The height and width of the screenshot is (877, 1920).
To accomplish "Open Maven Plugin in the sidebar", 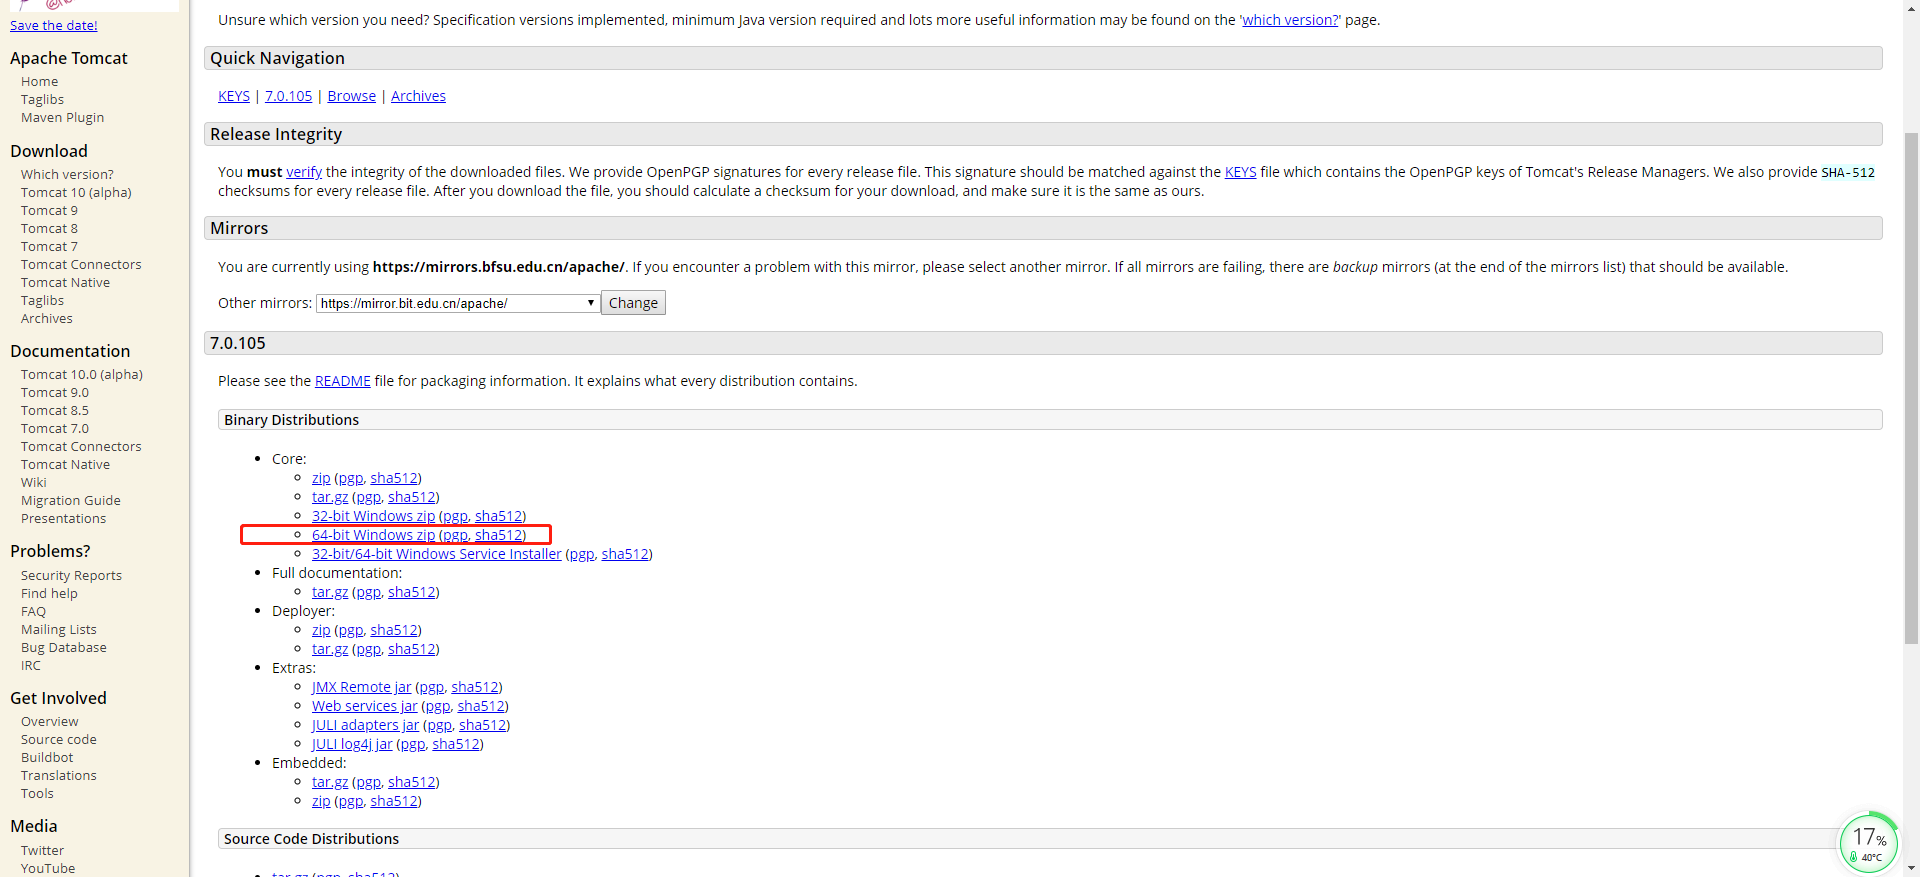I will click(x=62, y=118).
